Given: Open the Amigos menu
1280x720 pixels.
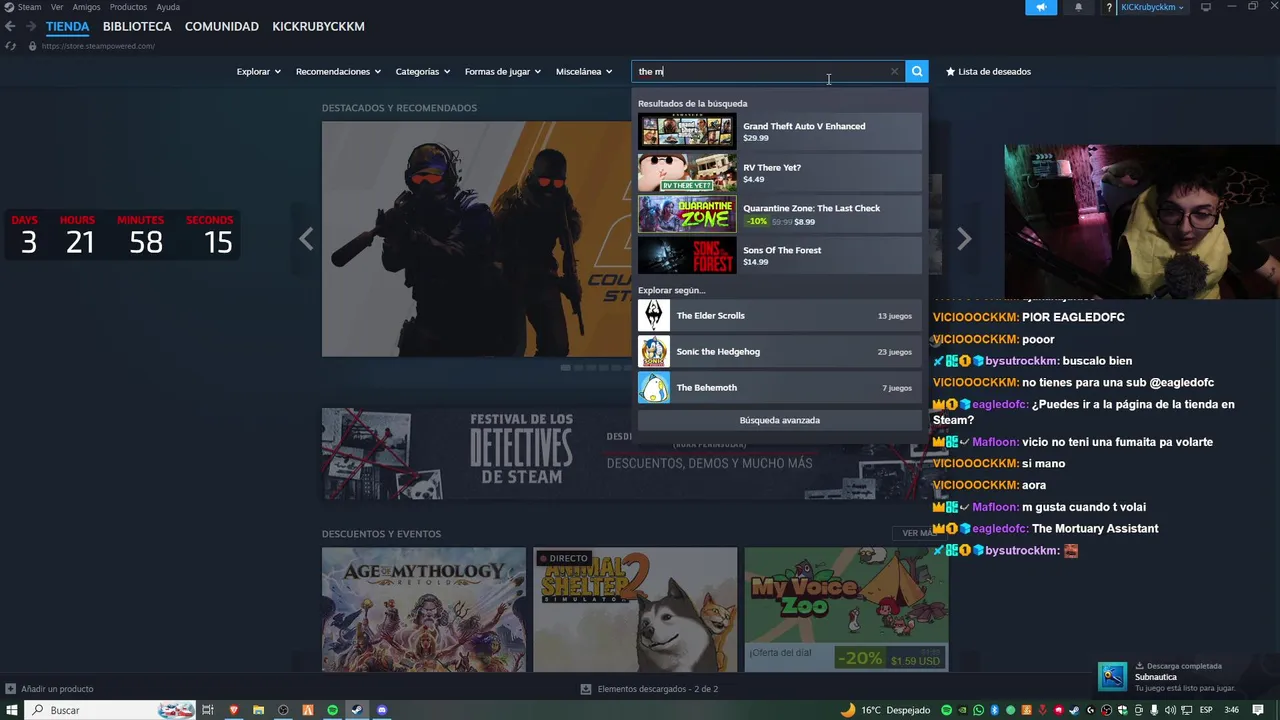Looking at the screenshot, I should 86,7.
